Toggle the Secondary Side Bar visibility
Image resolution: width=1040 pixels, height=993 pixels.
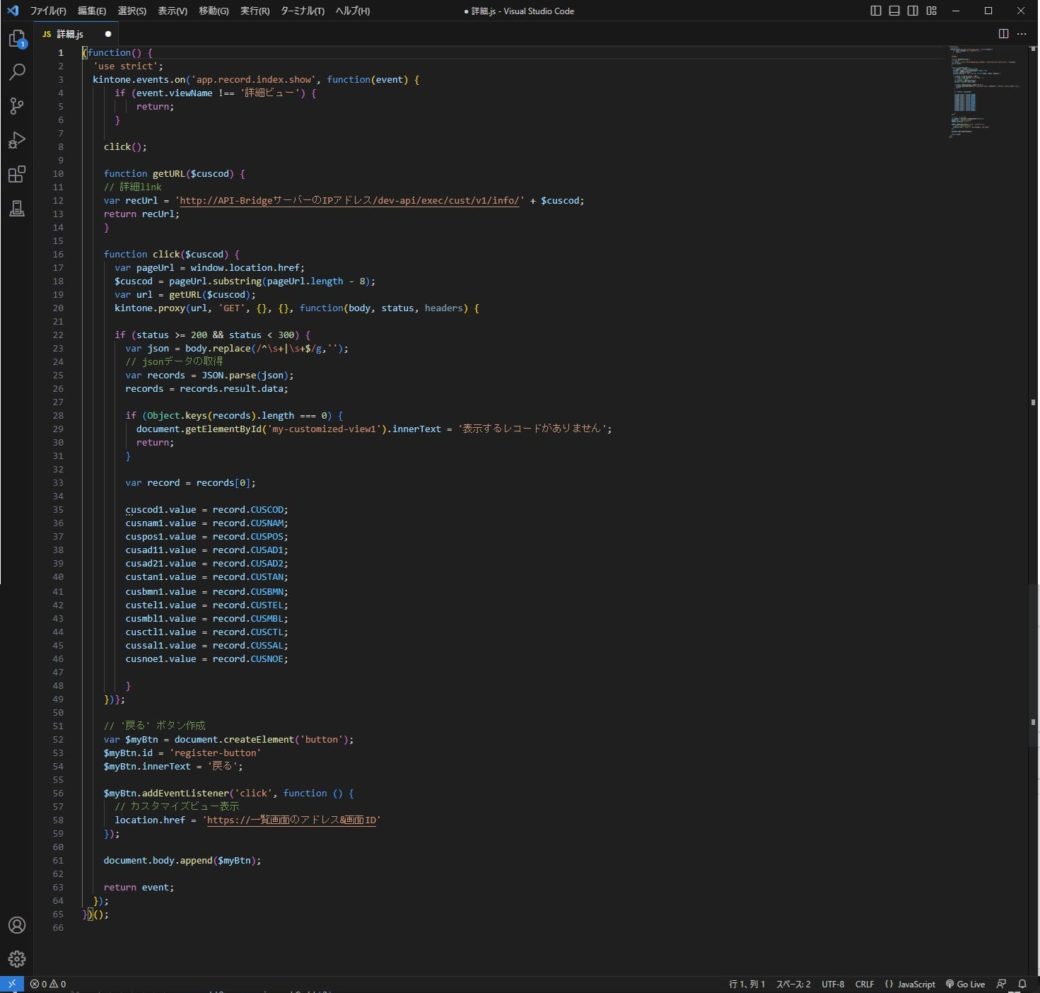pyautogui.click(x=912, y=10)
